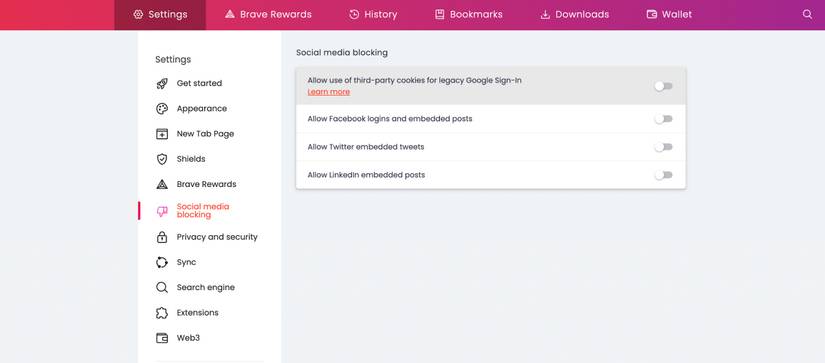This screenshot has width=825, height=363.
Task: Click the Privacy and security lock icon
Action: [162, 237]
